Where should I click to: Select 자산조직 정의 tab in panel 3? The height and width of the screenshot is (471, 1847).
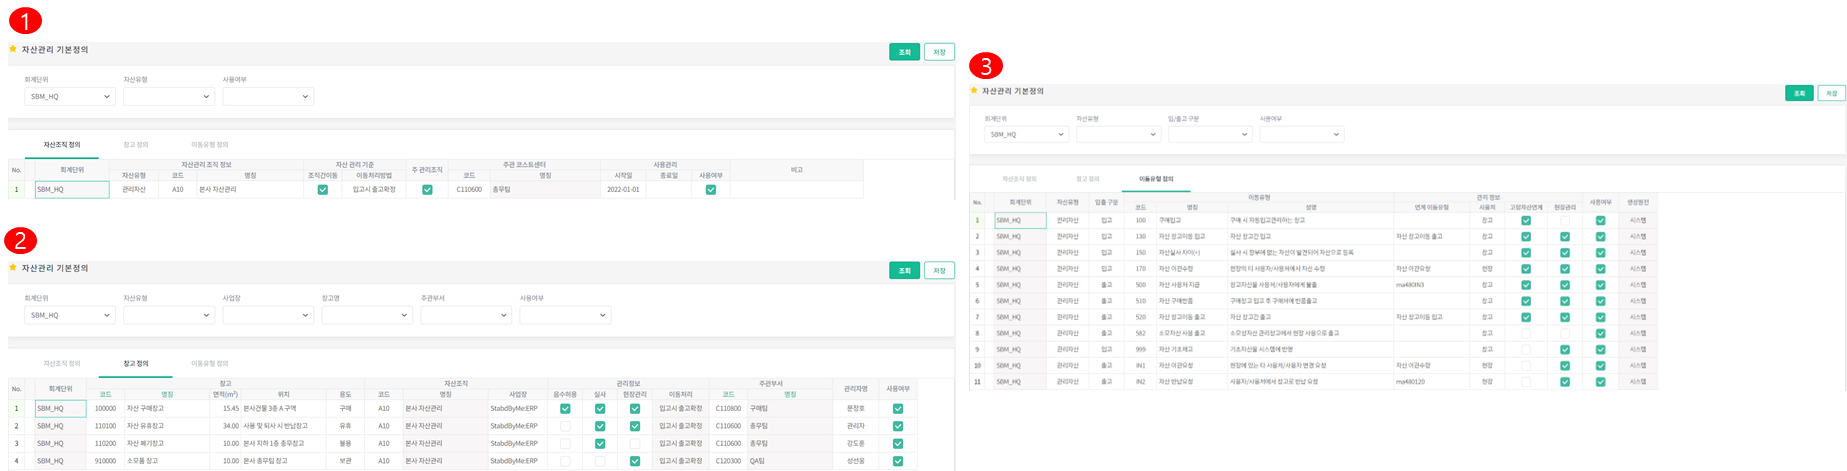1019,179
